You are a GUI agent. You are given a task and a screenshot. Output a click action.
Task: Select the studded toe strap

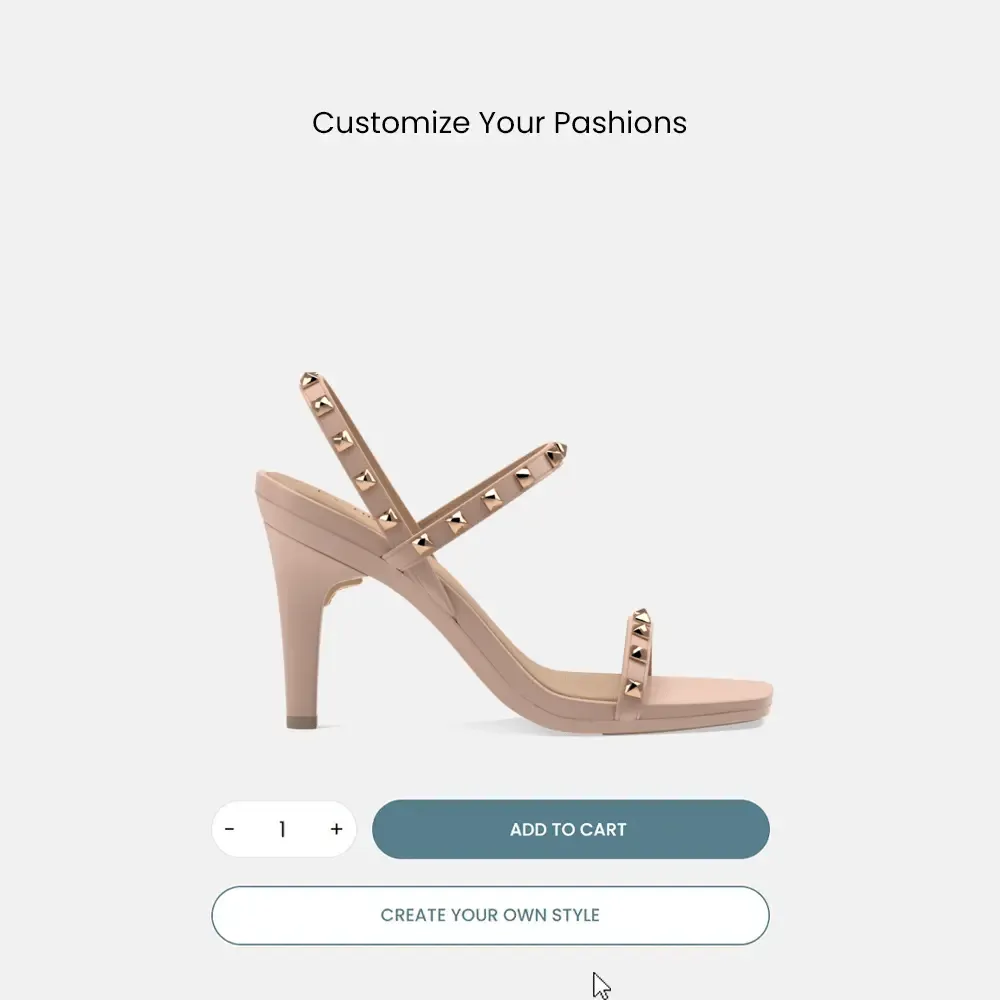(x=637, y=655)
